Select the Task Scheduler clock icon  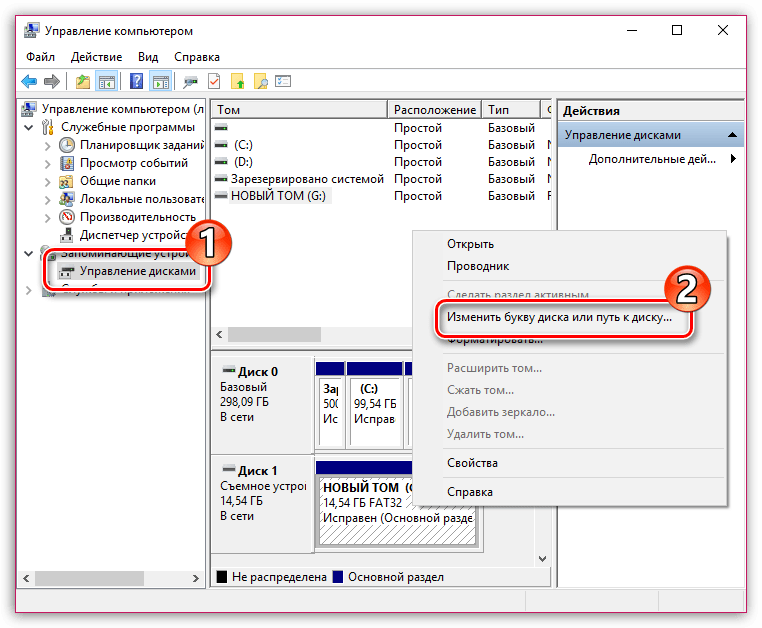point(67,145)
